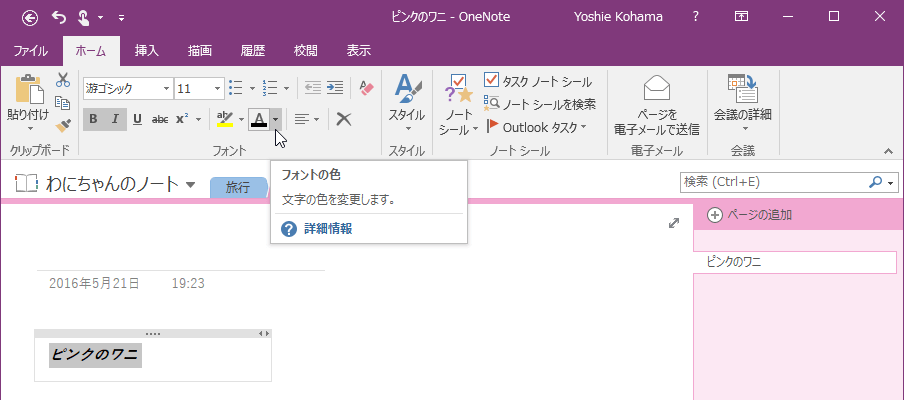Toggle タスク ノート シール checkbox tag

(x=538, y=81)
